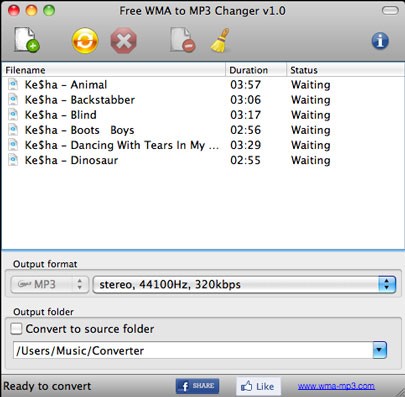Open the MP3 output format dropdown
The height and width of the screenshot is (397, 405).
pos(50,285)
